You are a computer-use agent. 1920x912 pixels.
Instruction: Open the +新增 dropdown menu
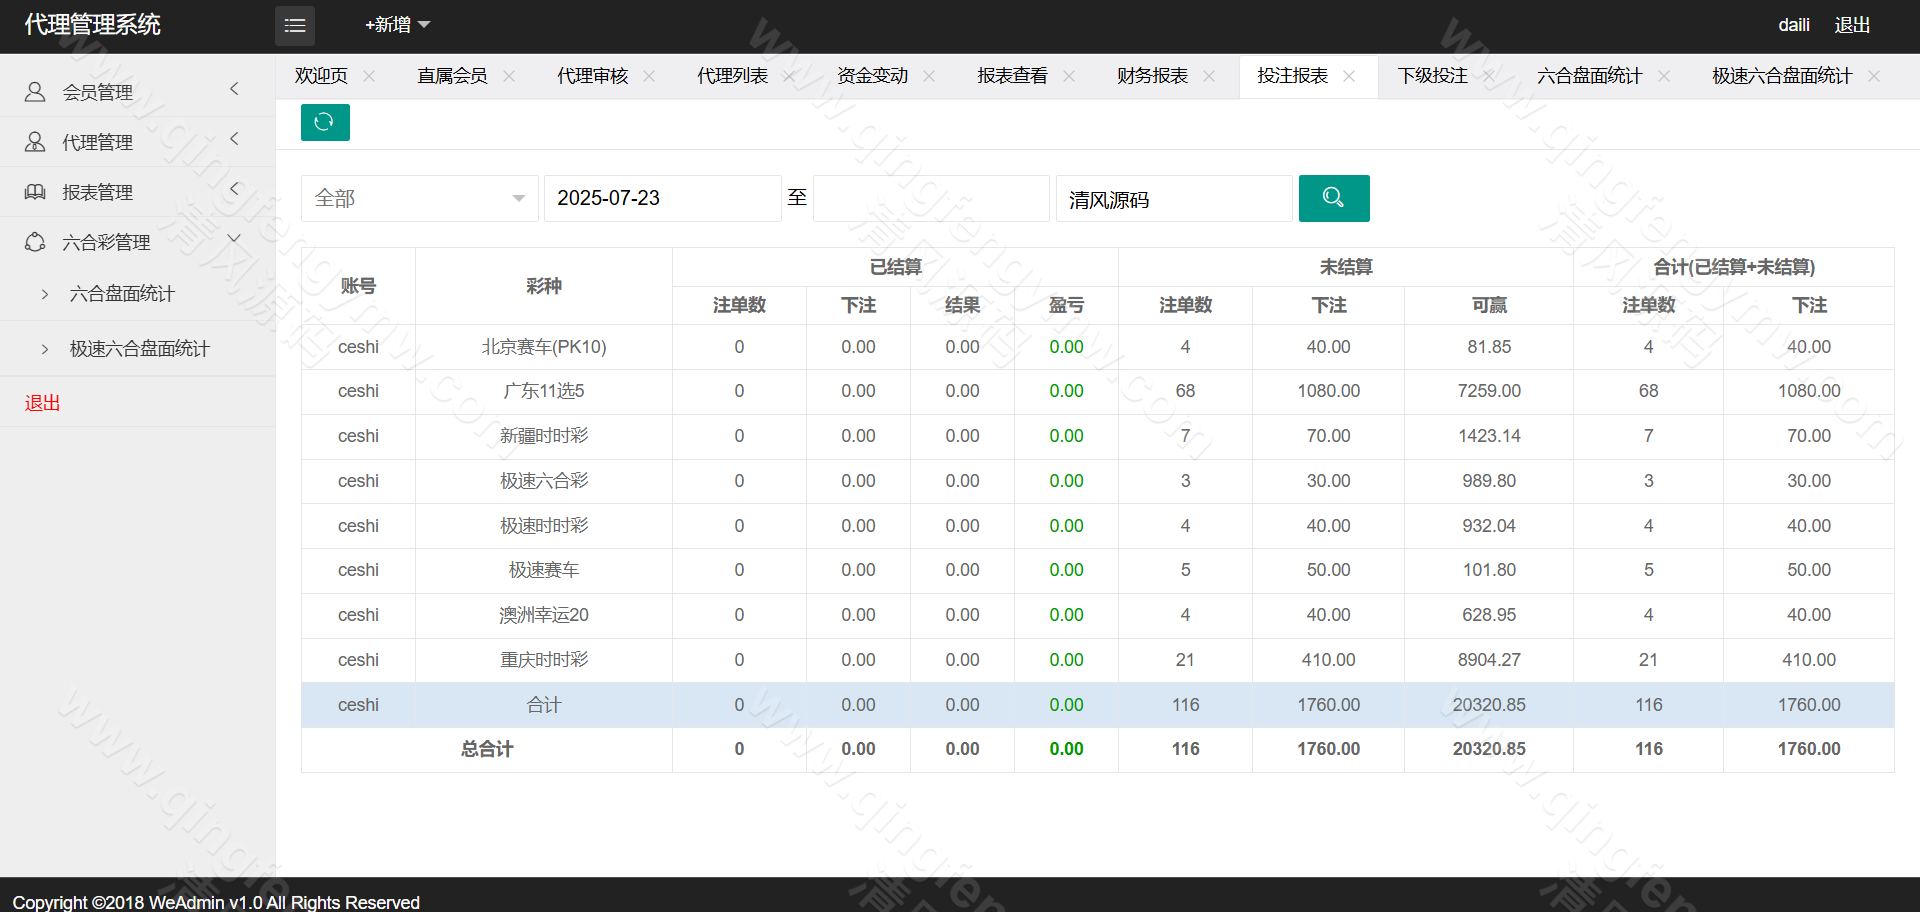coord(397,25)
